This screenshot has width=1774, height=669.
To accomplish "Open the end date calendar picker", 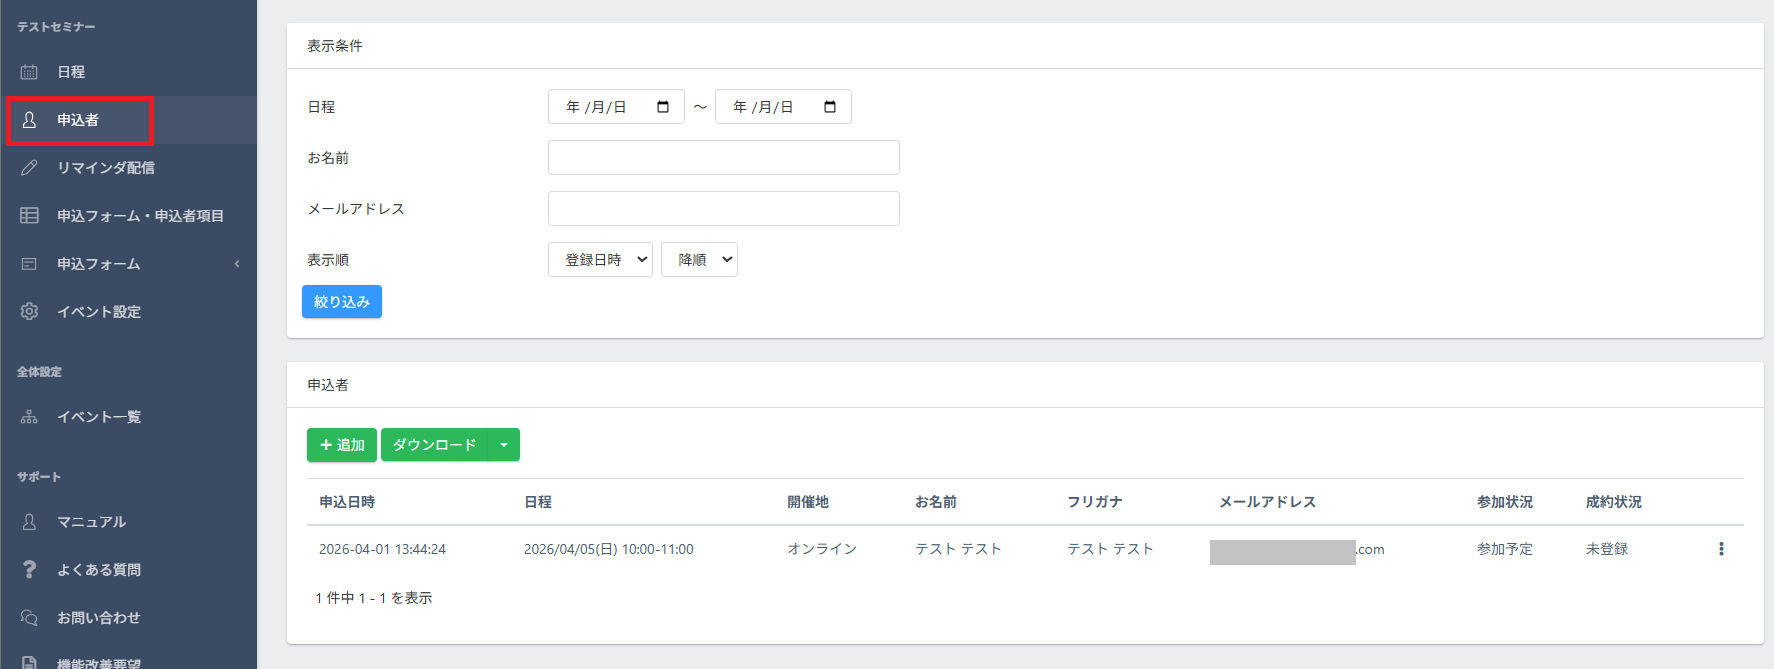I will pos(830,107).
